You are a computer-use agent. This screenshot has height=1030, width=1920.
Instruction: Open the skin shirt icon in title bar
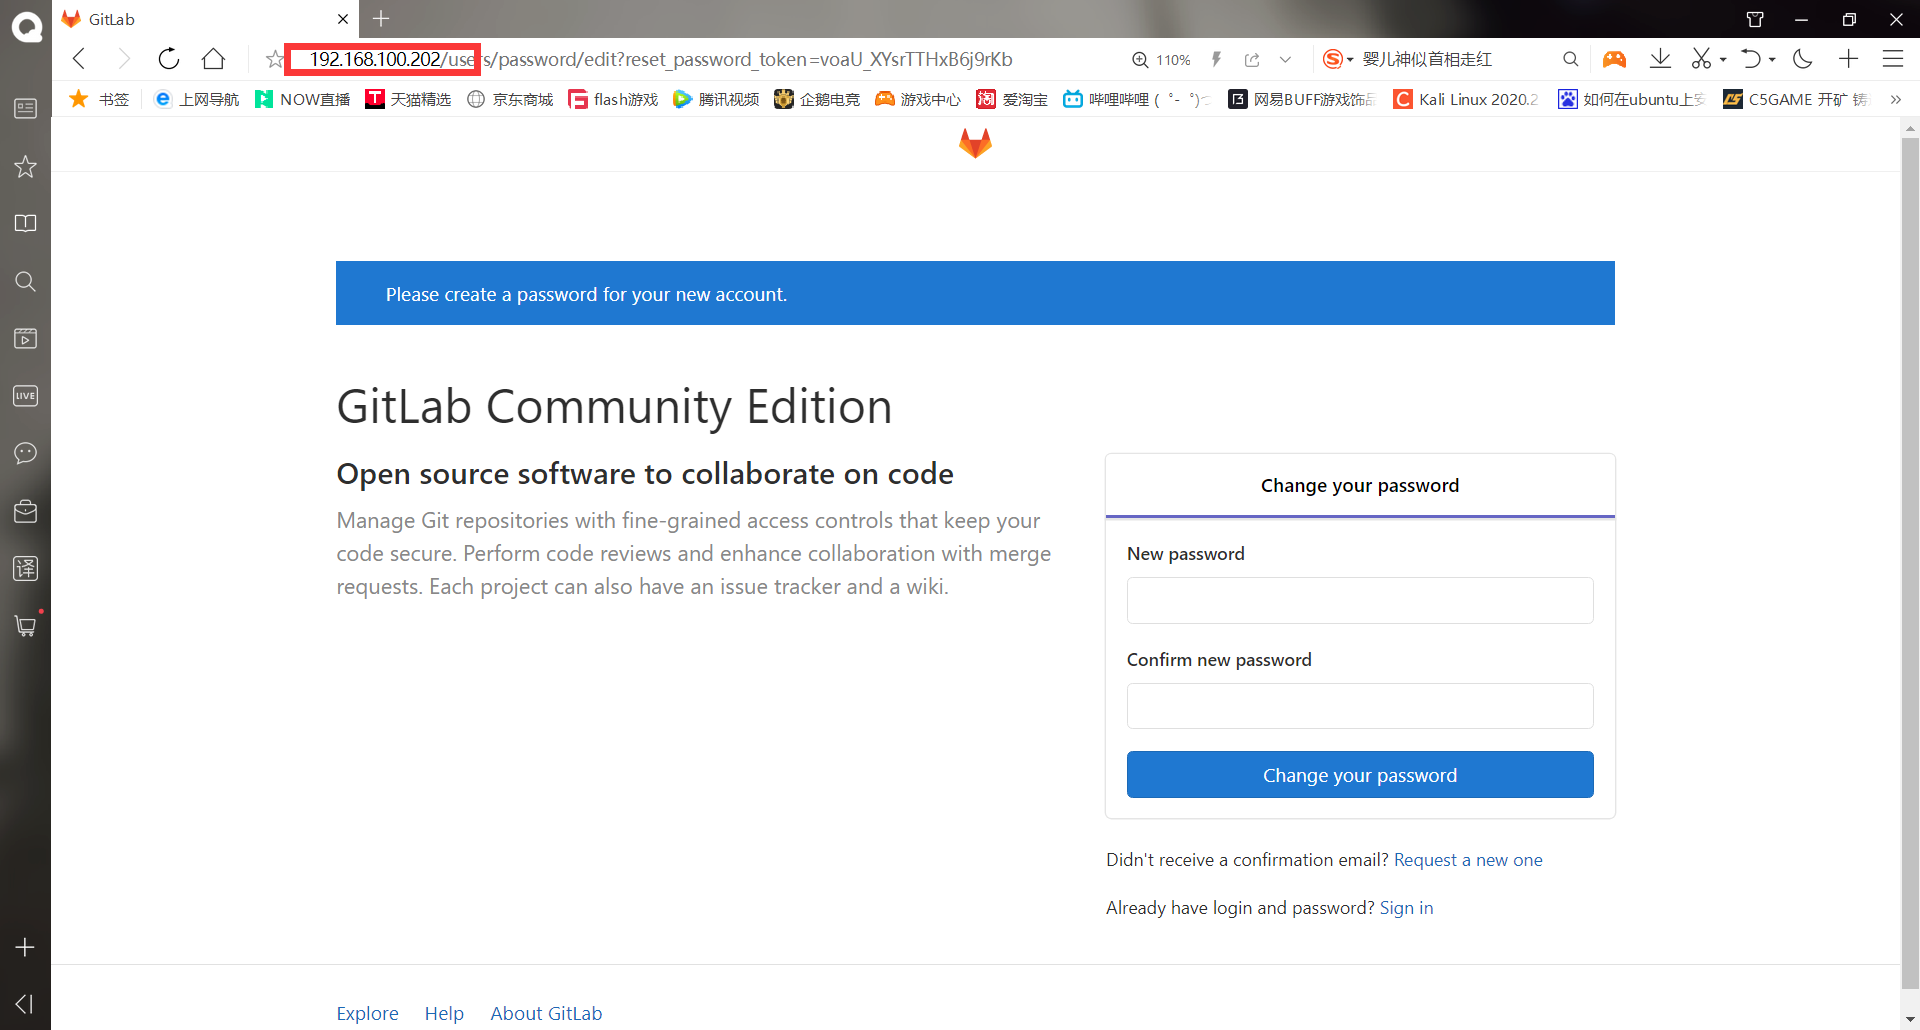[1755, 19]
